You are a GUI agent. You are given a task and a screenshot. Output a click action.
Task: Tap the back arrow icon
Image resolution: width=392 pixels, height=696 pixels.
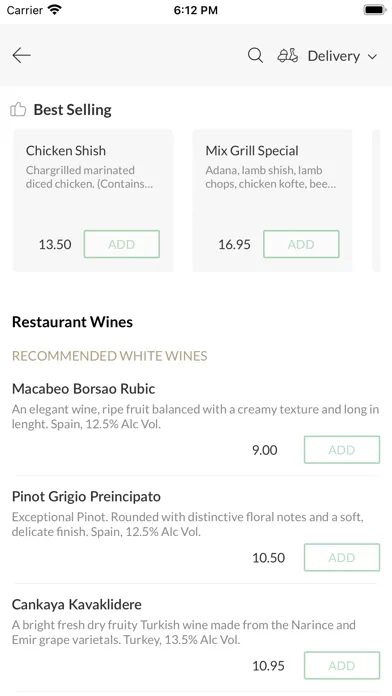(x=21, y=55)
